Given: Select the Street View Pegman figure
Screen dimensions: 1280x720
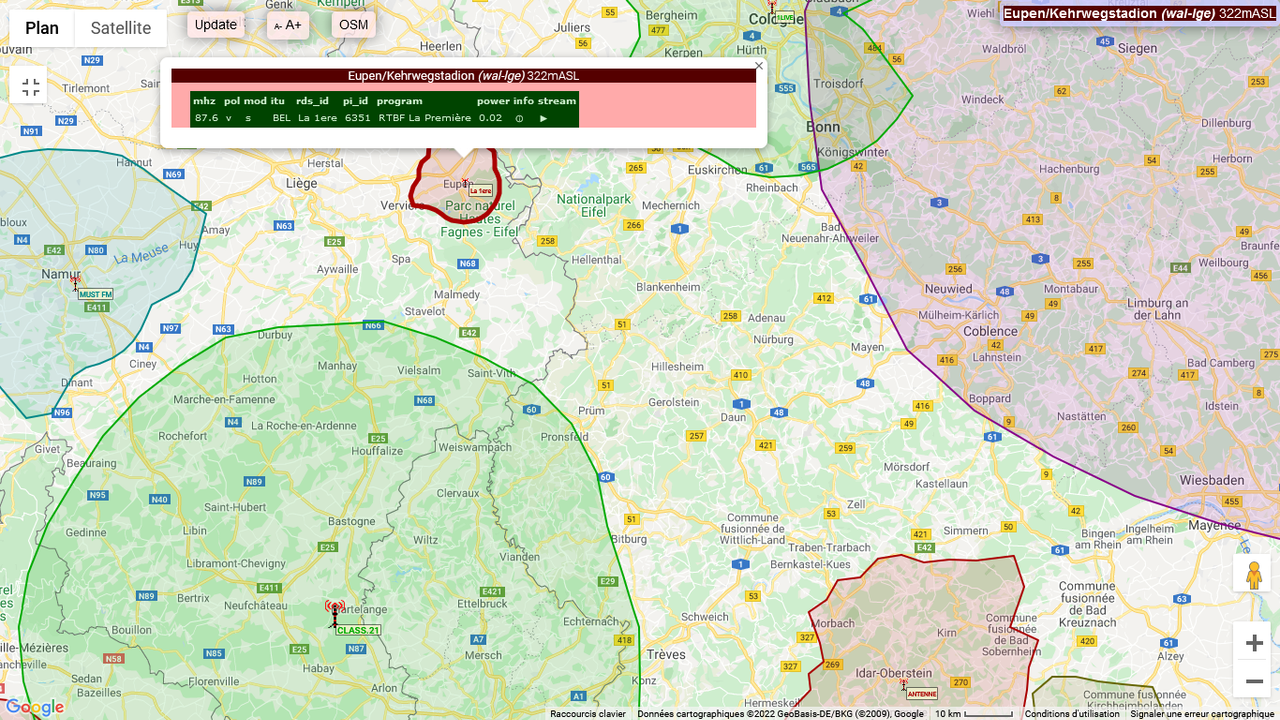Looking at the screenshot, I should coord(1253,575).
